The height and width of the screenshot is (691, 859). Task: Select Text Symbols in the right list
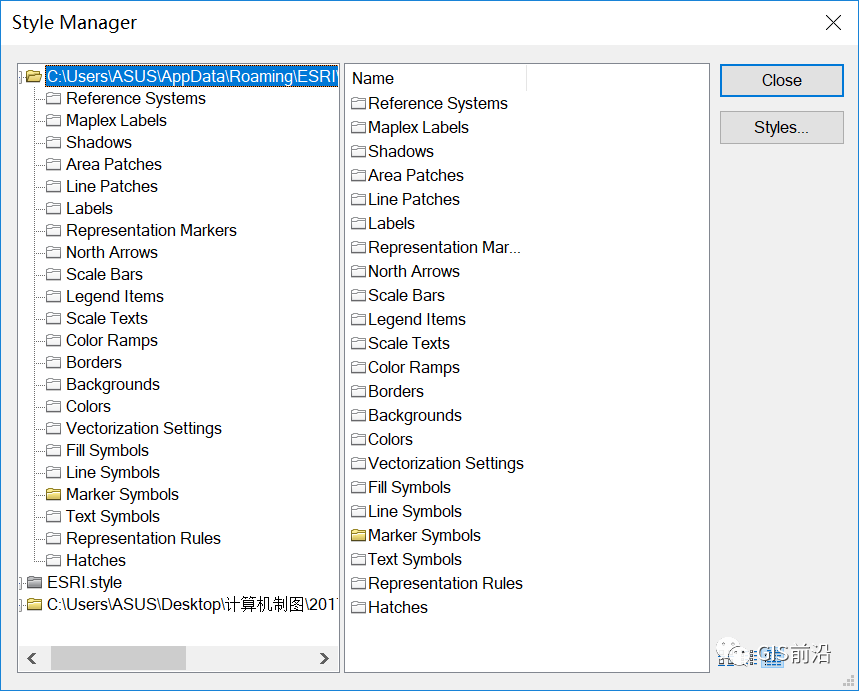click(x=414, y=559)
